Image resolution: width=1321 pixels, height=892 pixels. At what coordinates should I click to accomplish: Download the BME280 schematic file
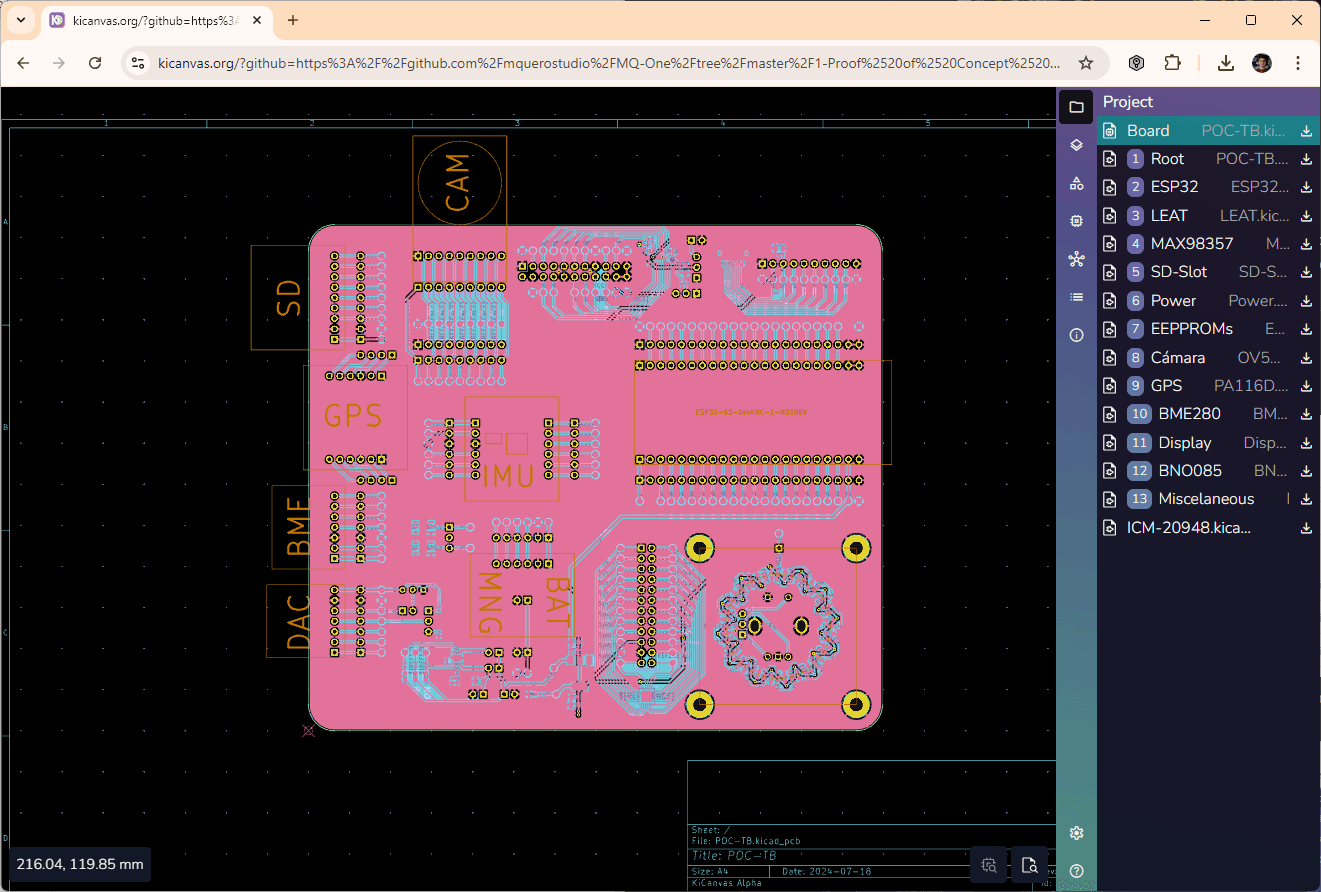point(1306,414)
